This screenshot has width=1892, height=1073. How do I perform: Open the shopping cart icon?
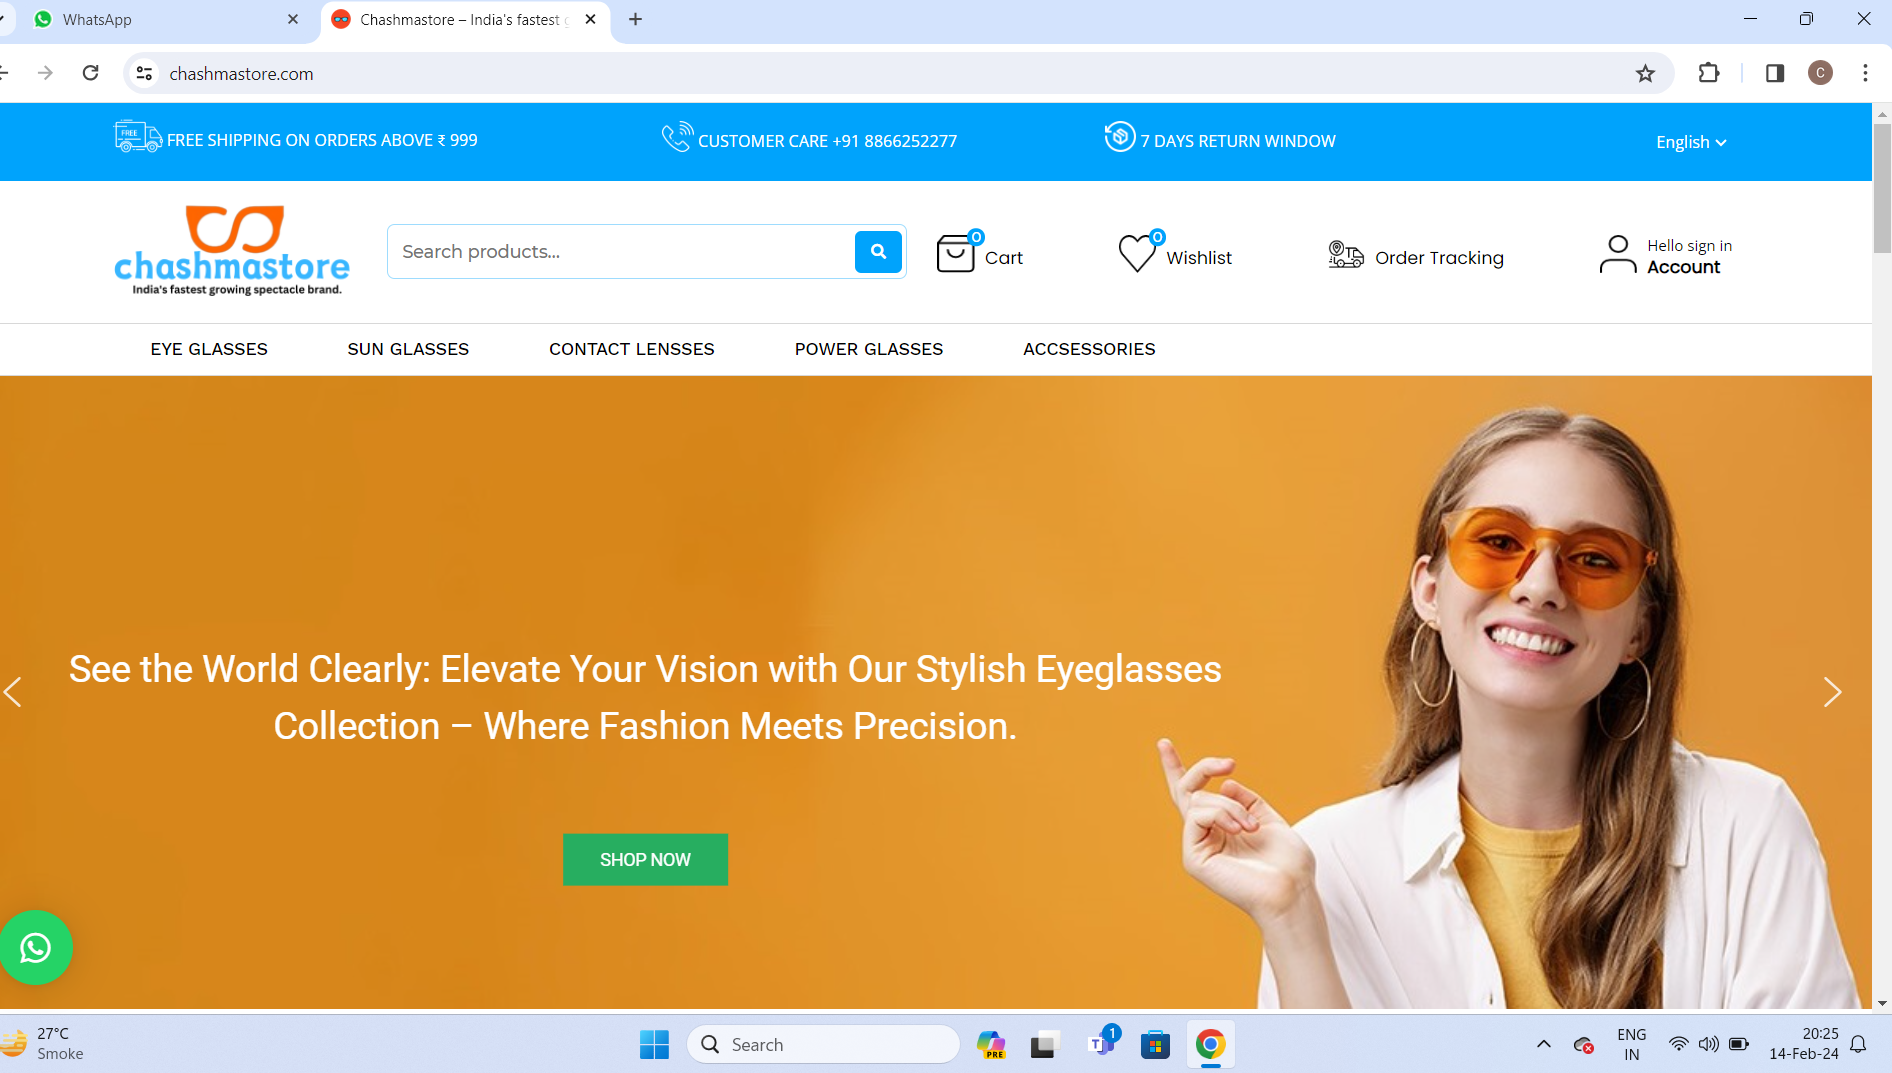956,254
